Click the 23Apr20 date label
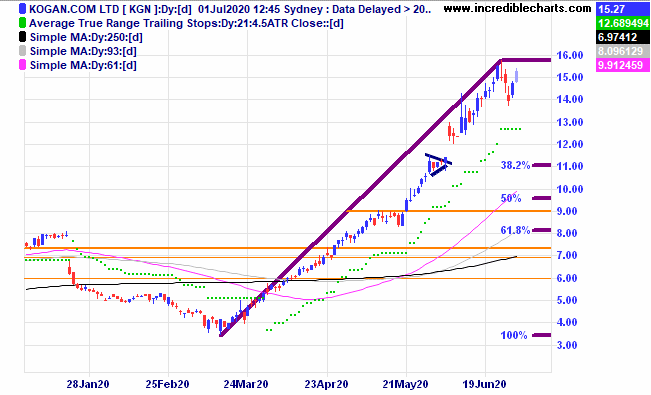 tap(326, 384)
